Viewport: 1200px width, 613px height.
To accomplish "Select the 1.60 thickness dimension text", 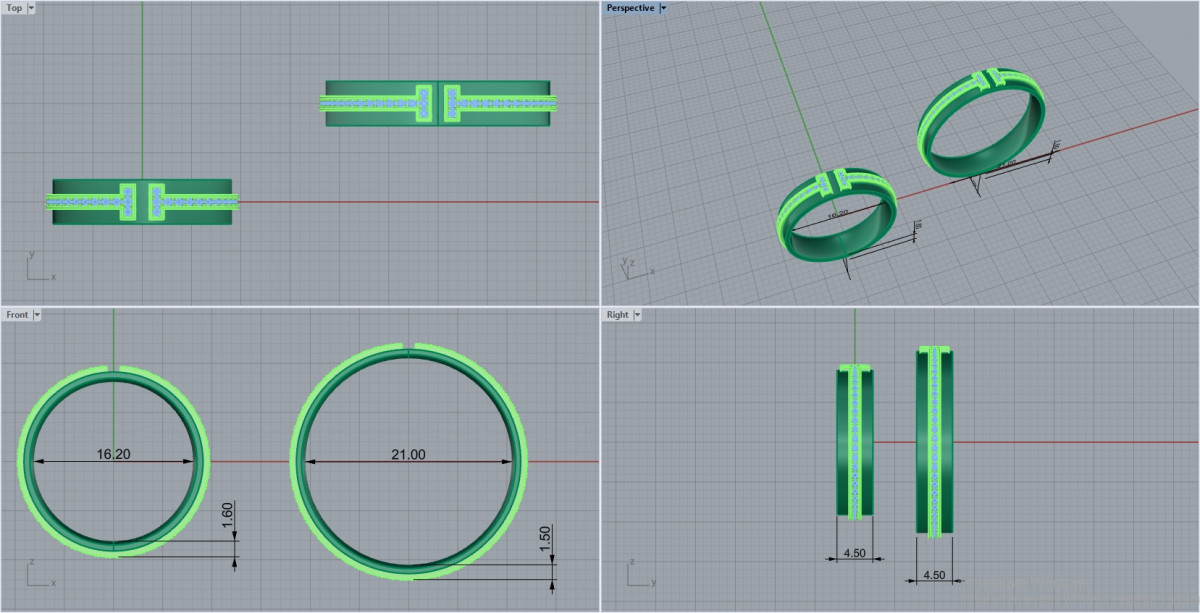I will click(226, 517).
